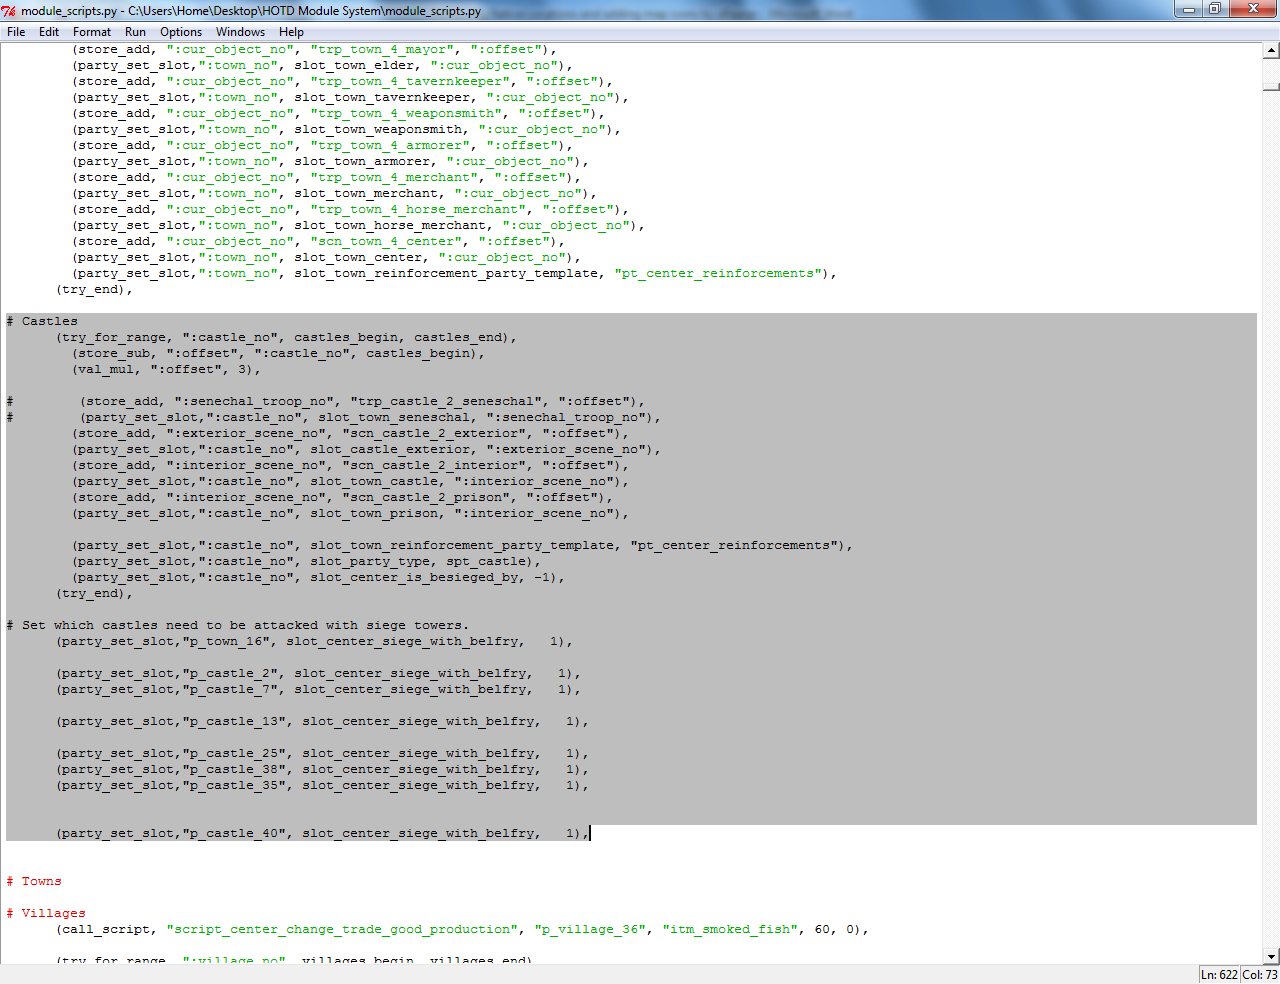Open the Format menu

(92, 32)
